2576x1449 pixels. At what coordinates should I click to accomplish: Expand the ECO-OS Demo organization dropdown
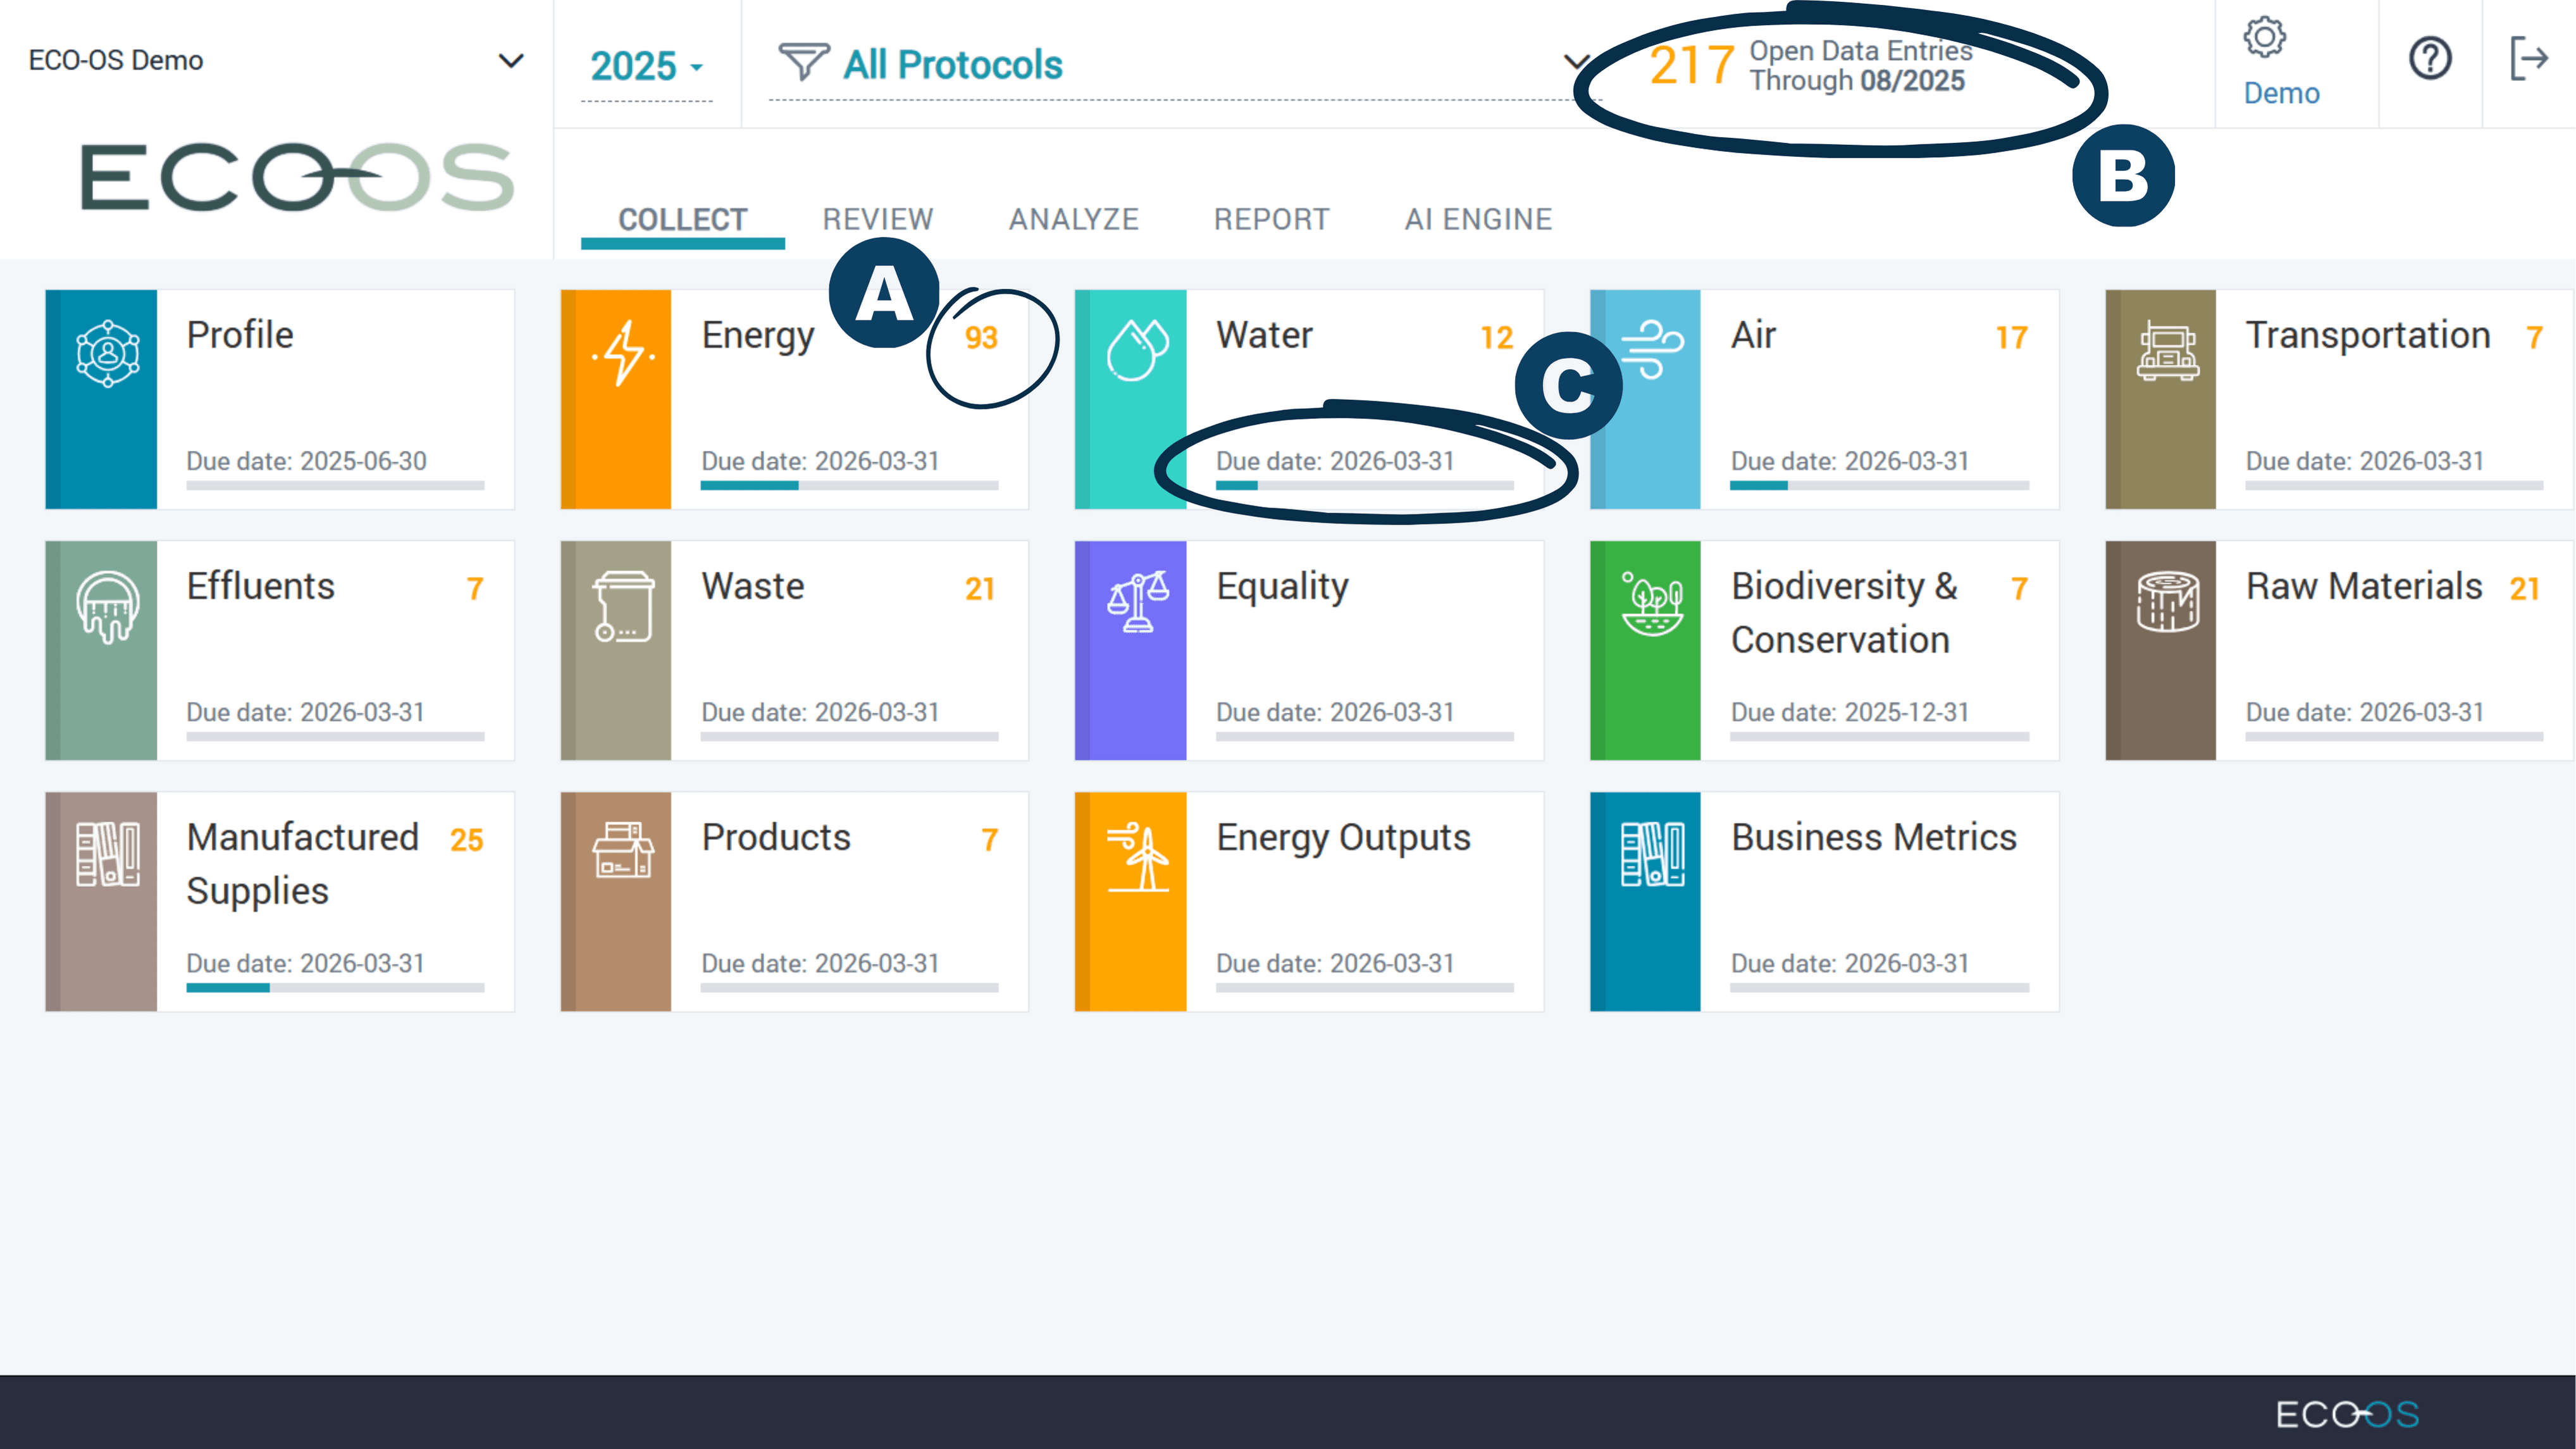(510, 61)
